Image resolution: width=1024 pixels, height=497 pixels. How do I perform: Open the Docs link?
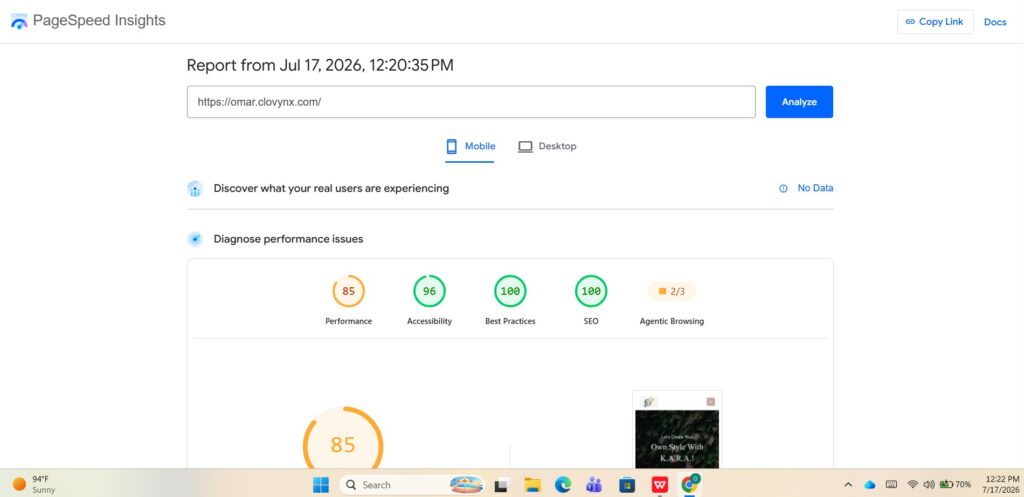tap(995, 22)
